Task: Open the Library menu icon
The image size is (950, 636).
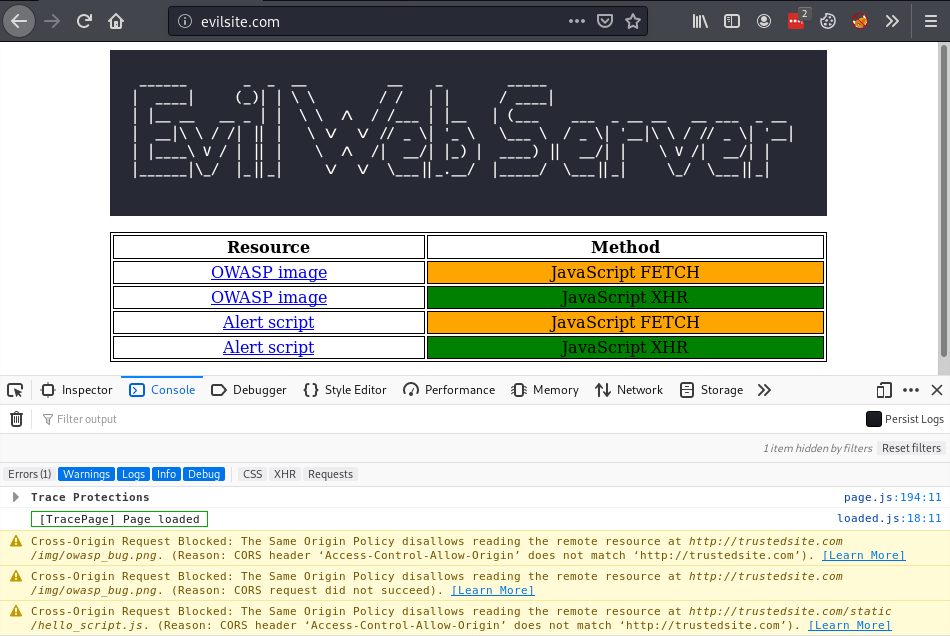Action: coord(700,22)
